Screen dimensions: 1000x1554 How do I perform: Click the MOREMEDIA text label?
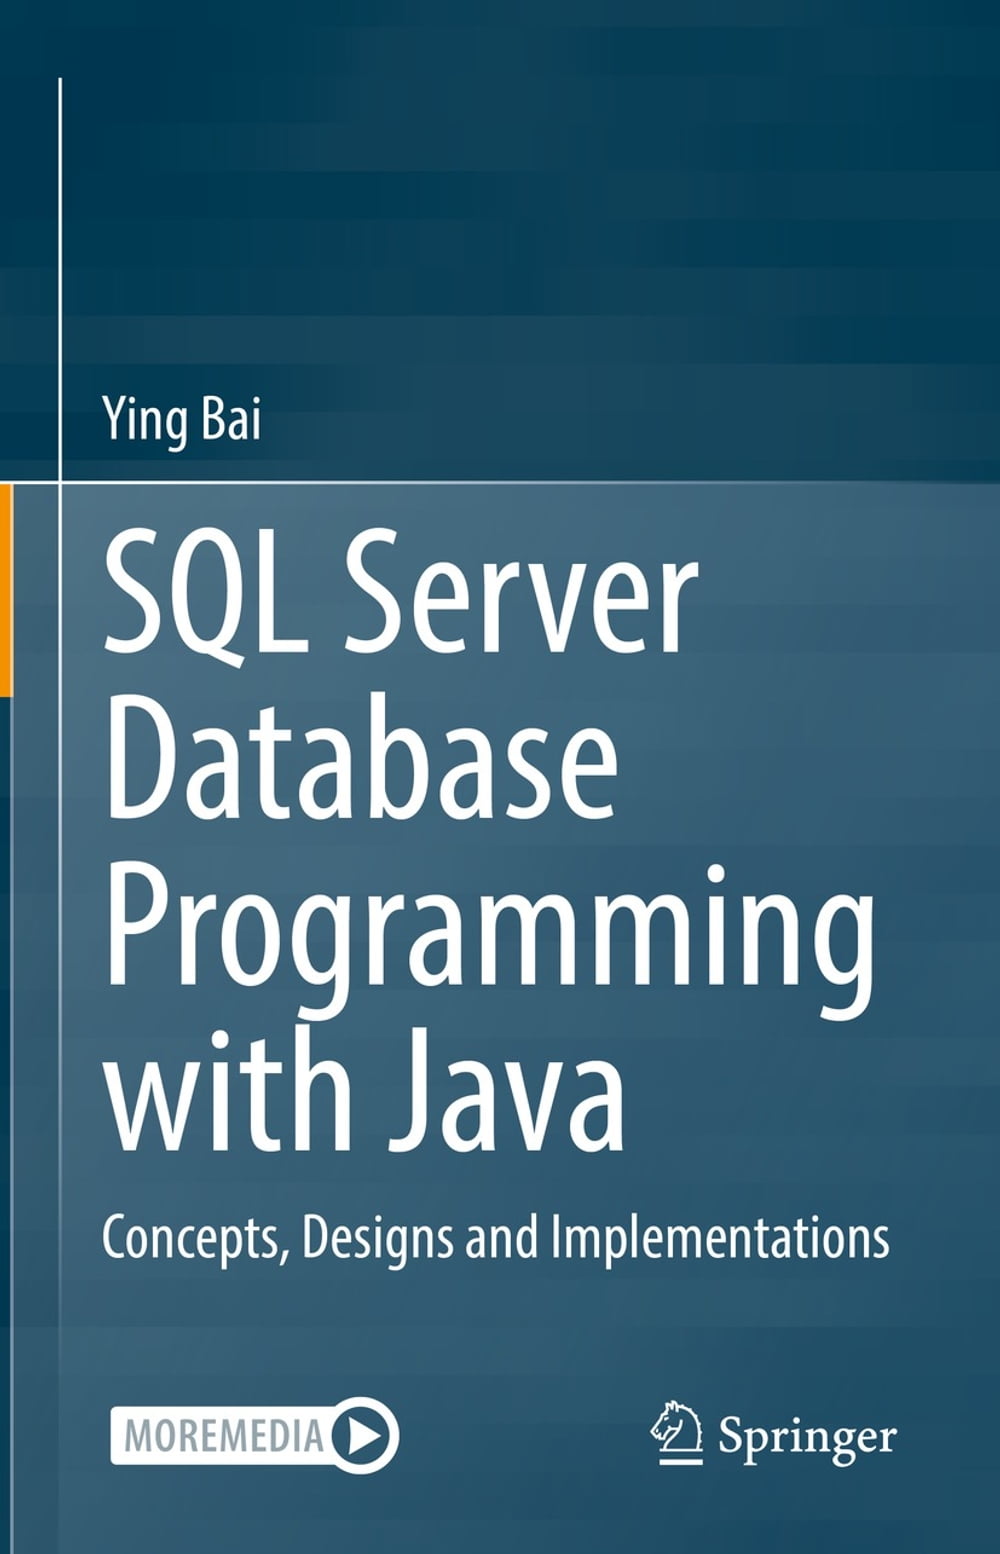point(224,1436)
